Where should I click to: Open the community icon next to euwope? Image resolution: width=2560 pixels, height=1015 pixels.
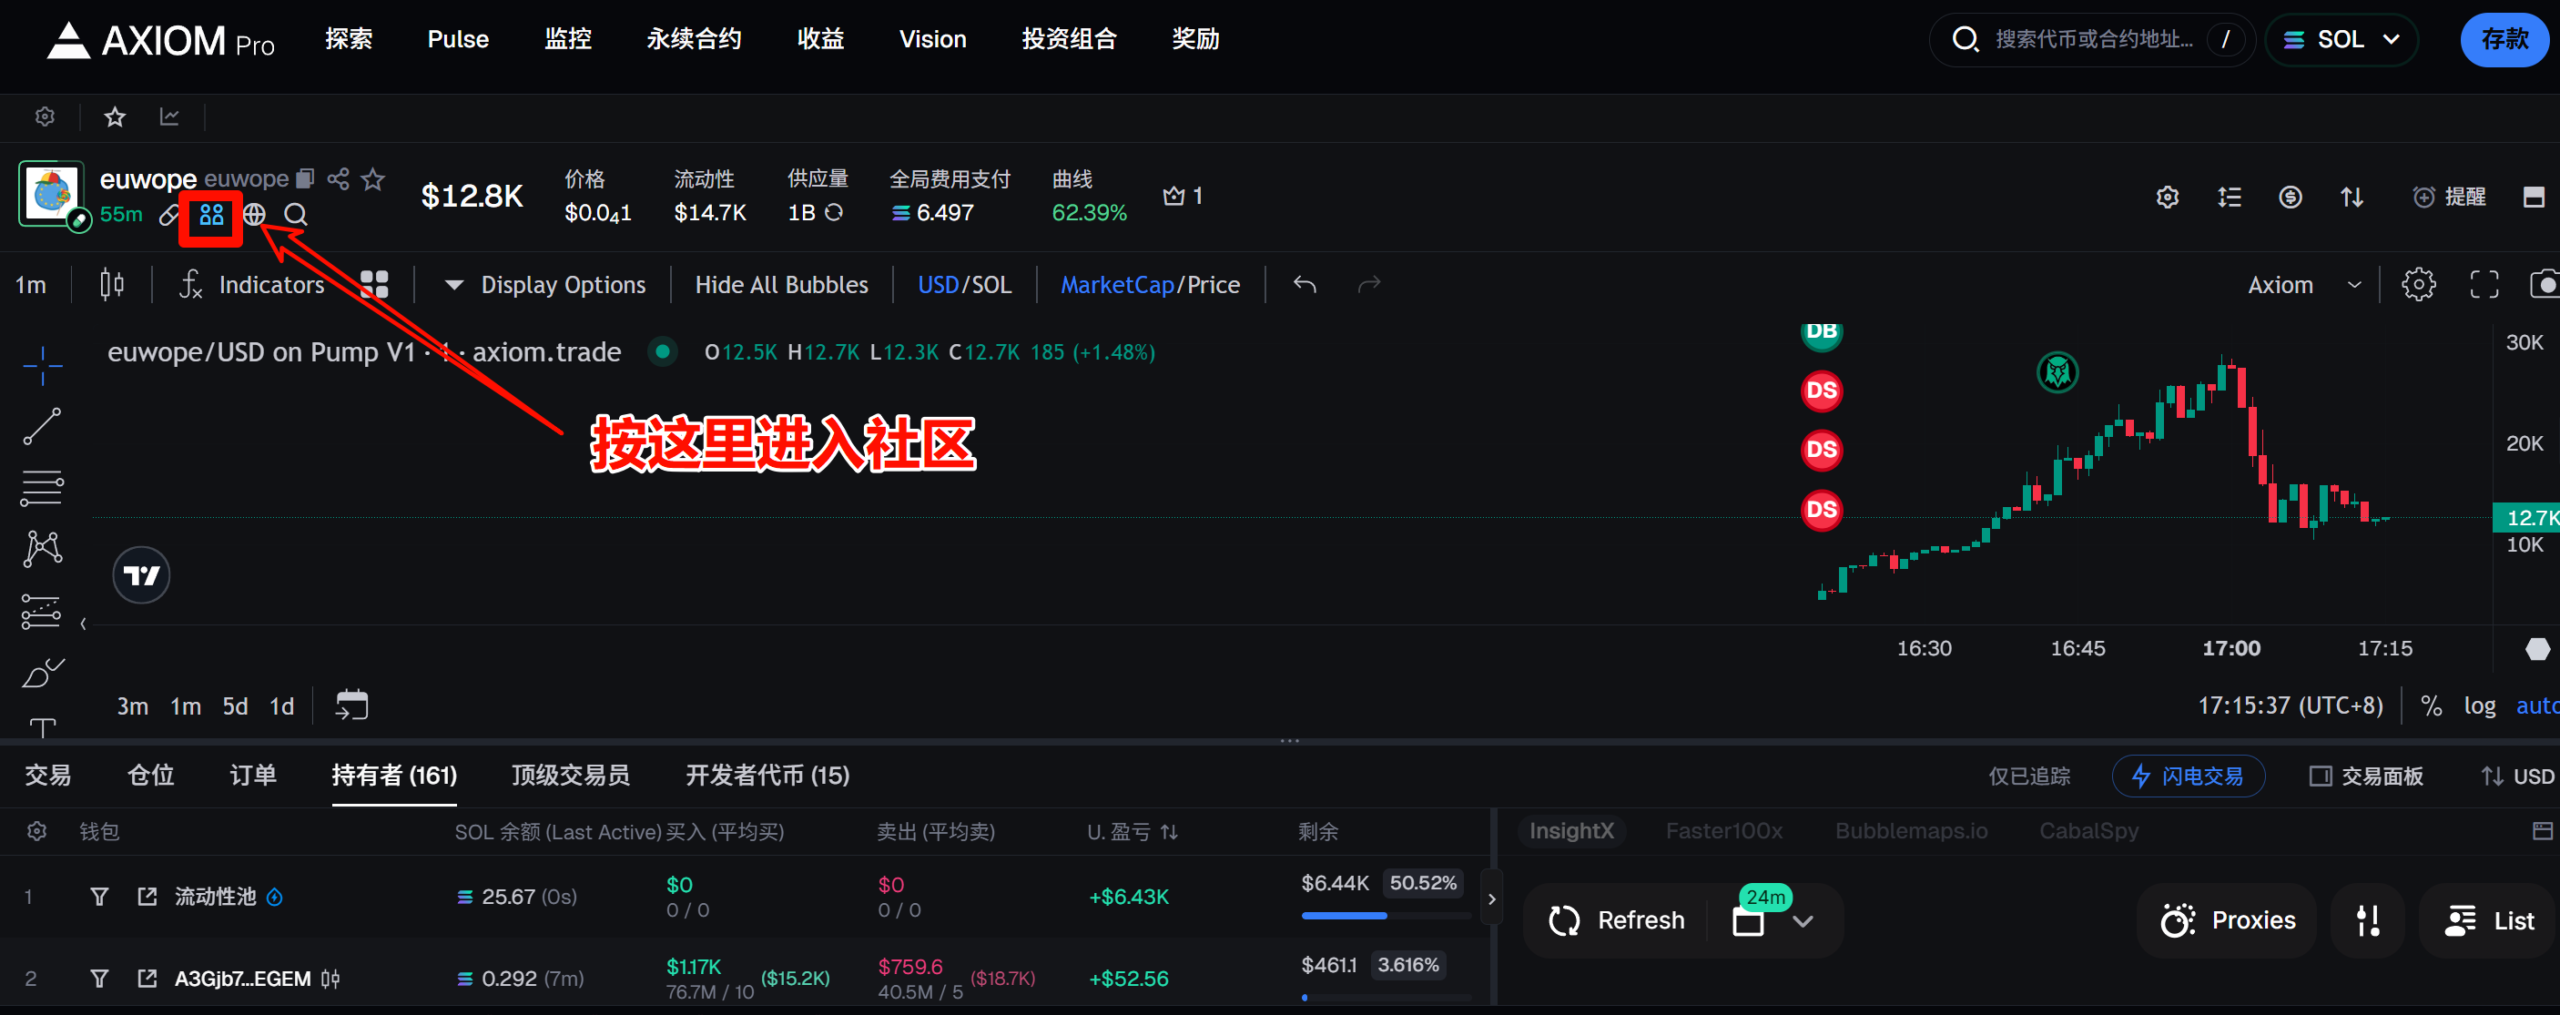(210, 215)
